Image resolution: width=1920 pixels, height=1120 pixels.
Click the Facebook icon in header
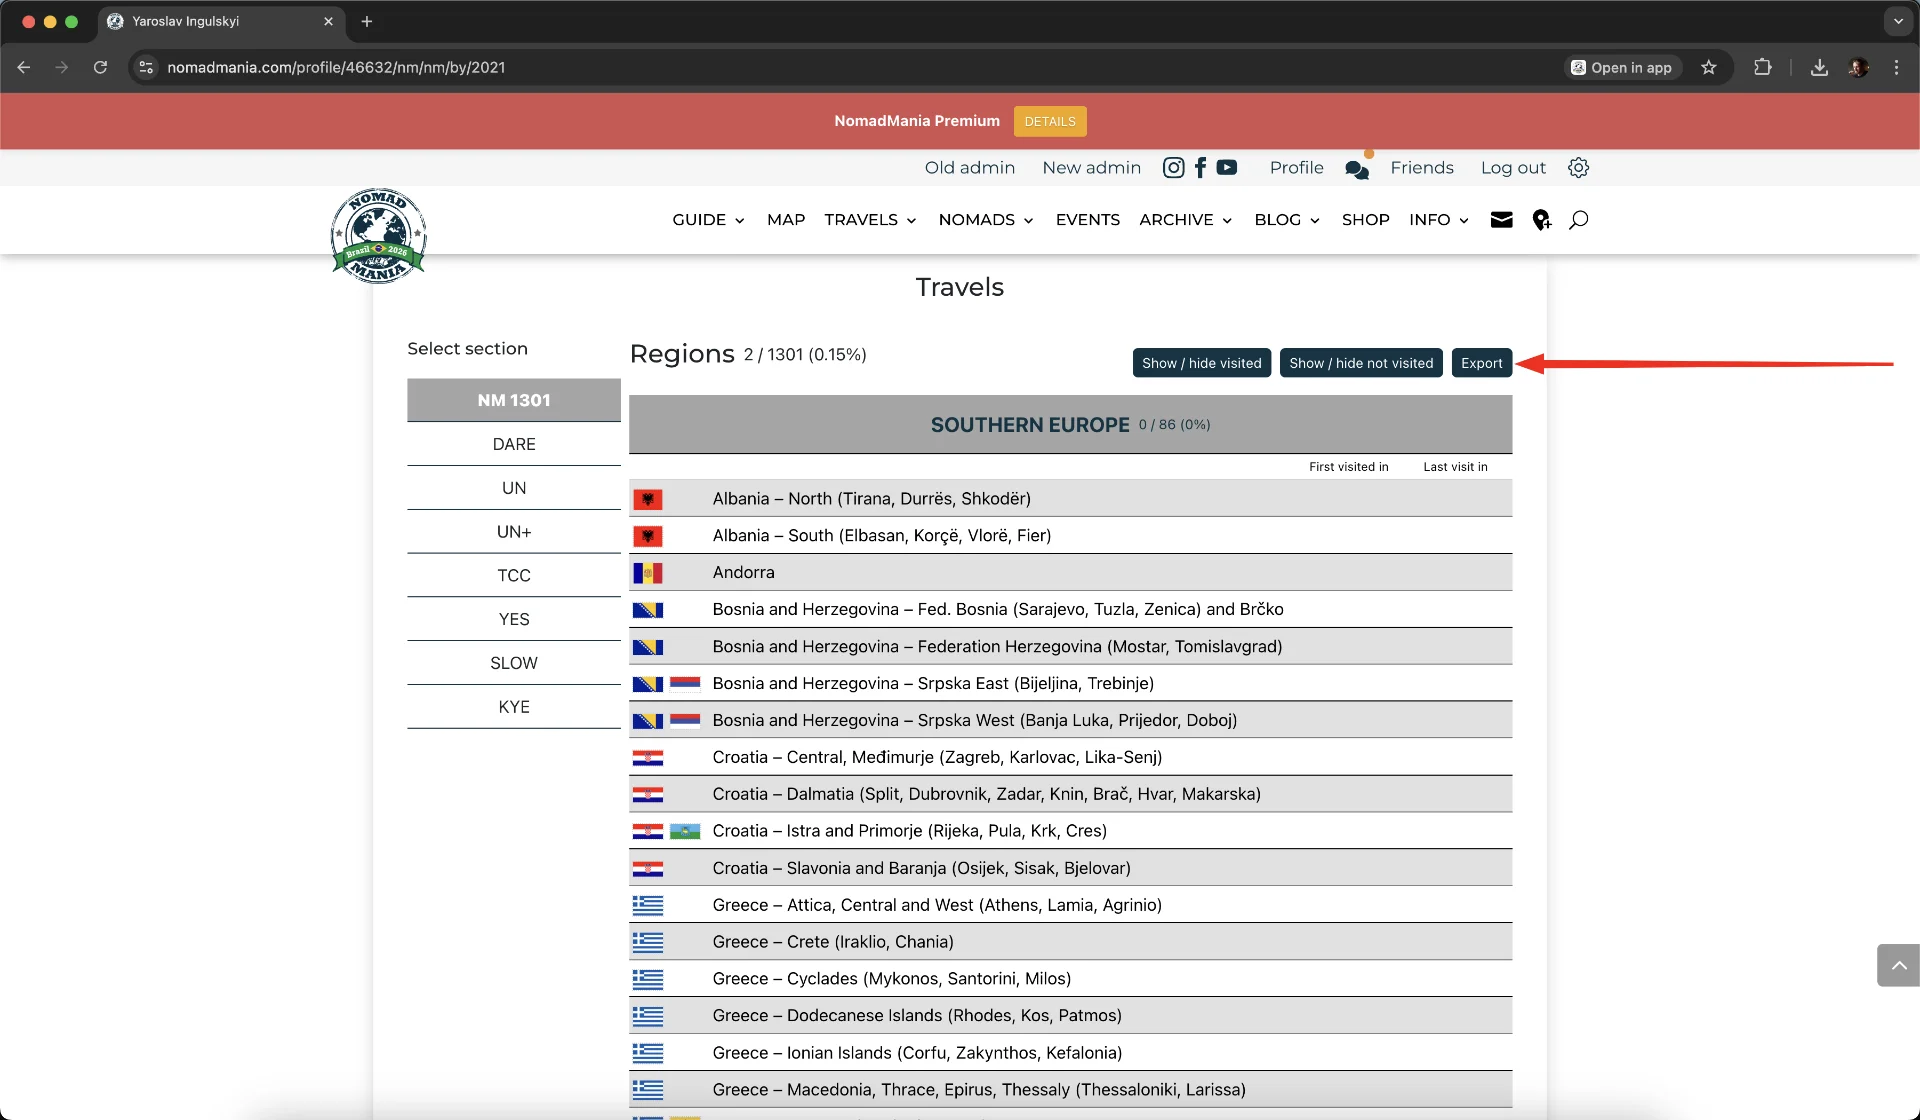click(x=1200, y=168)
